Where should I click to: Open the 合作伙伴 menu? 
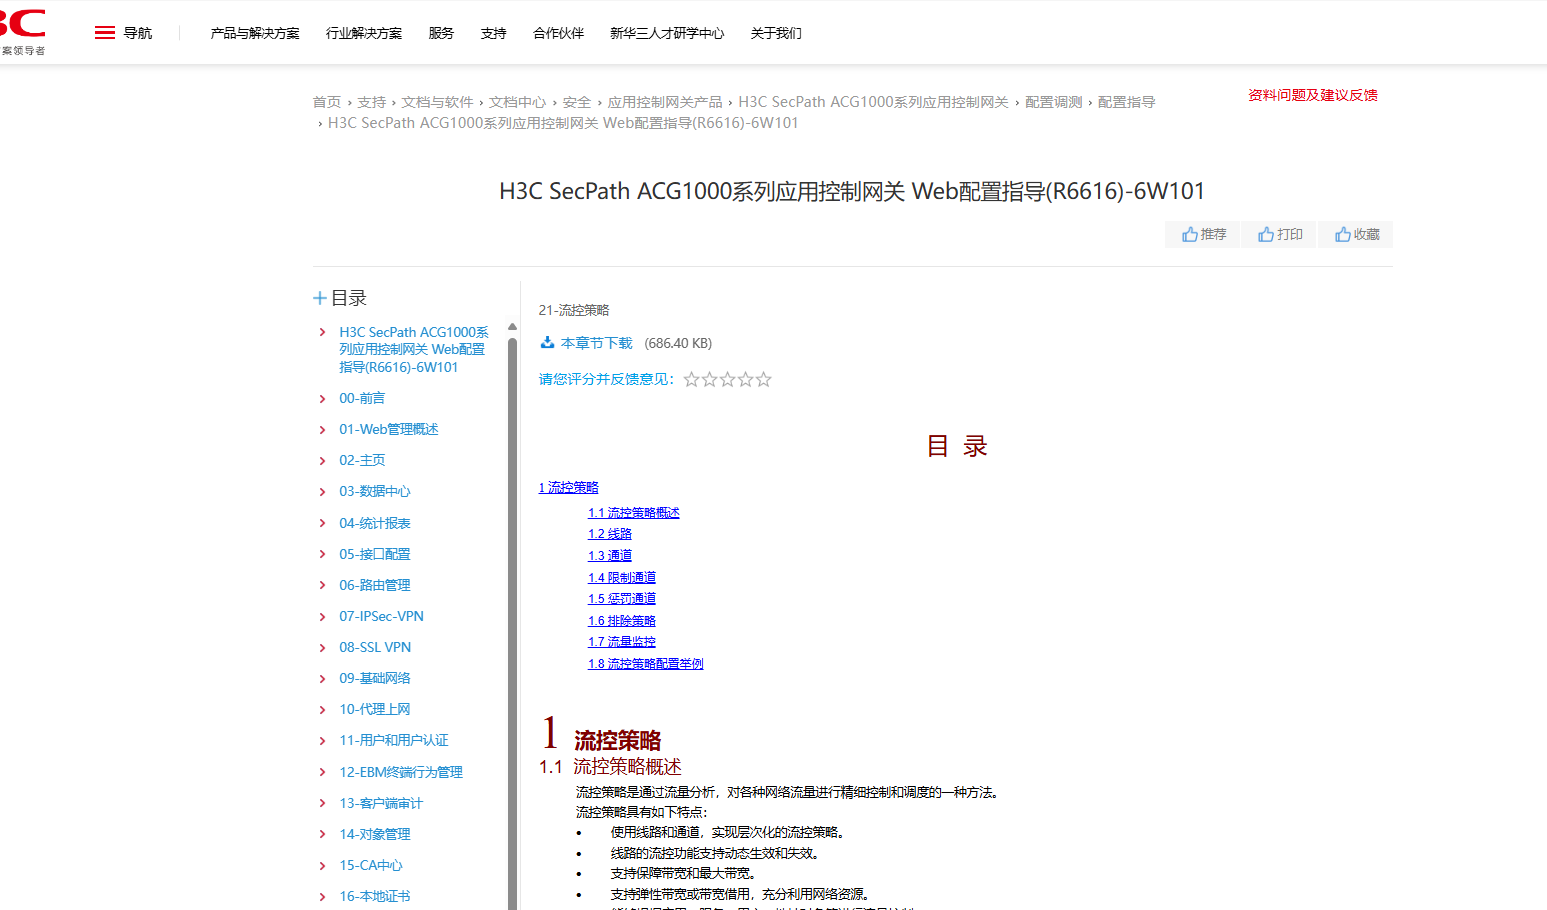(558, 33)
